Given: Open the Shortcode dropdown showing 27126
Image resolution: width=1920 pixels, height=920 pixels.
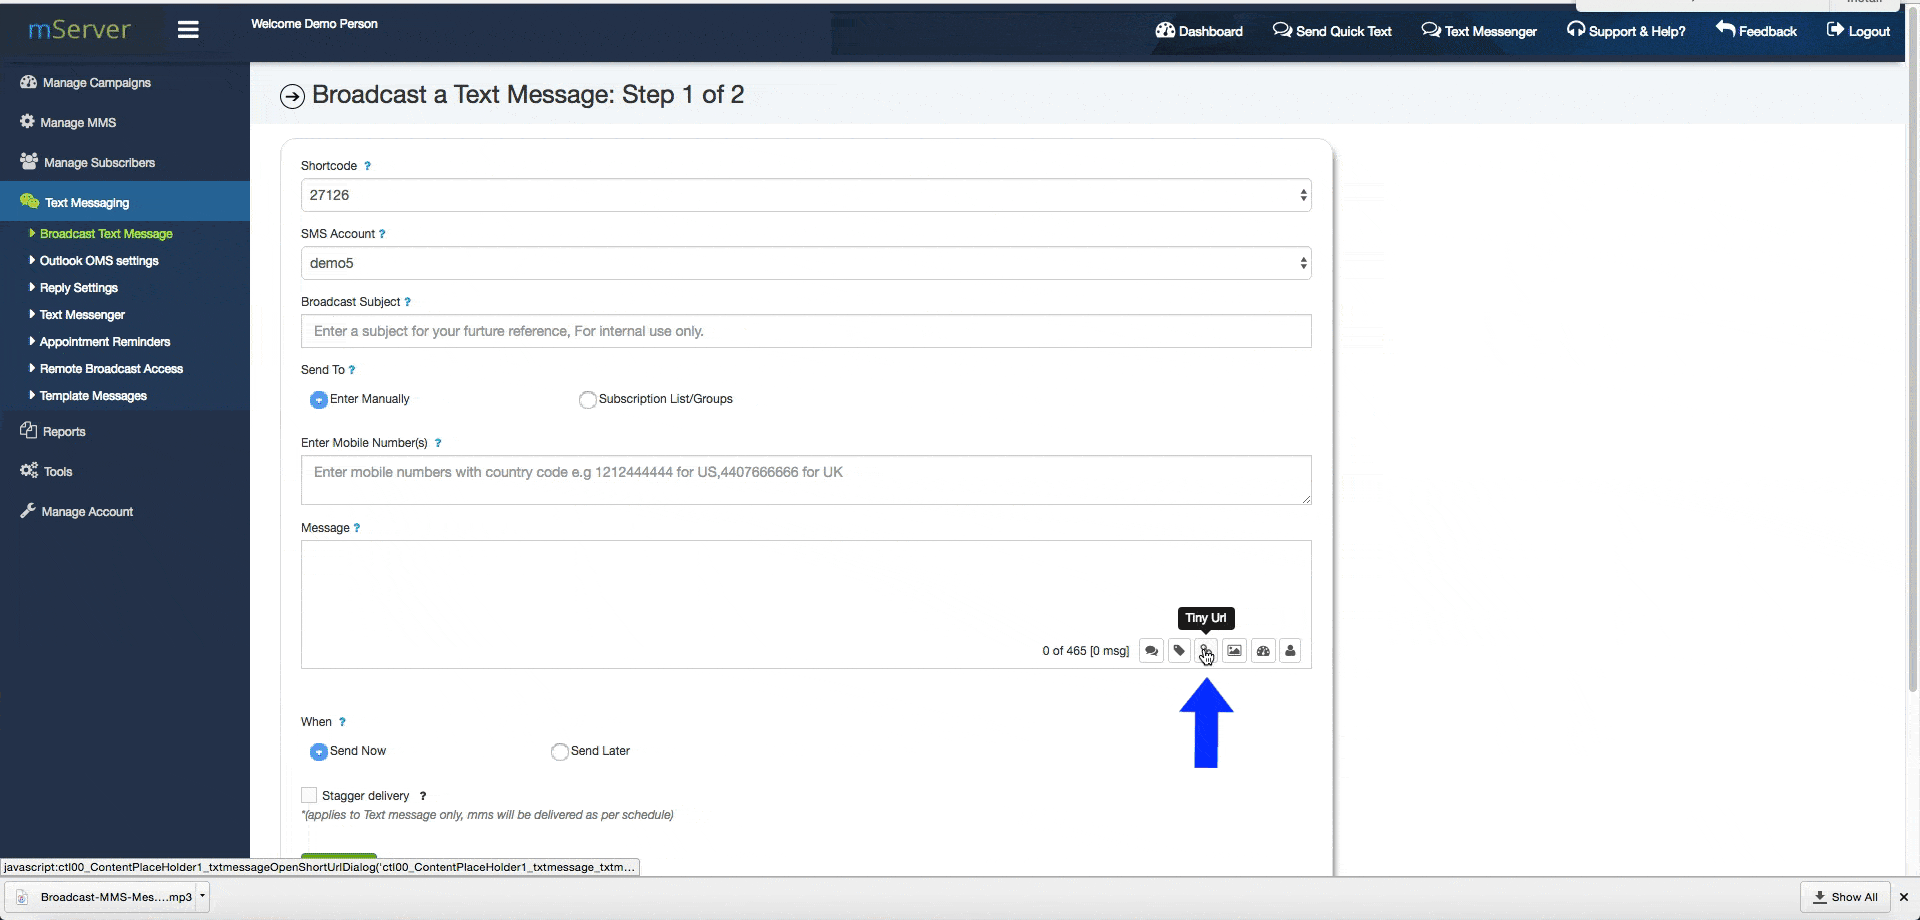Looking at the screenshot, I should click(x=805, y=195).
